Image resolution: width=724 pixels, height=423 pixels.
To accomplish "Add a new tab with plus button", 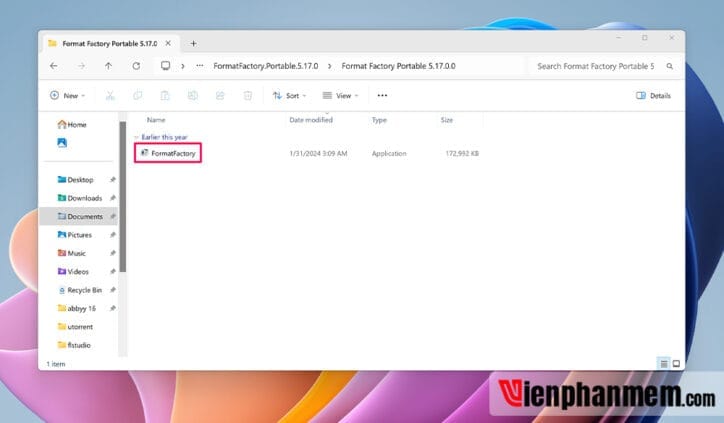I will (193, 43).
